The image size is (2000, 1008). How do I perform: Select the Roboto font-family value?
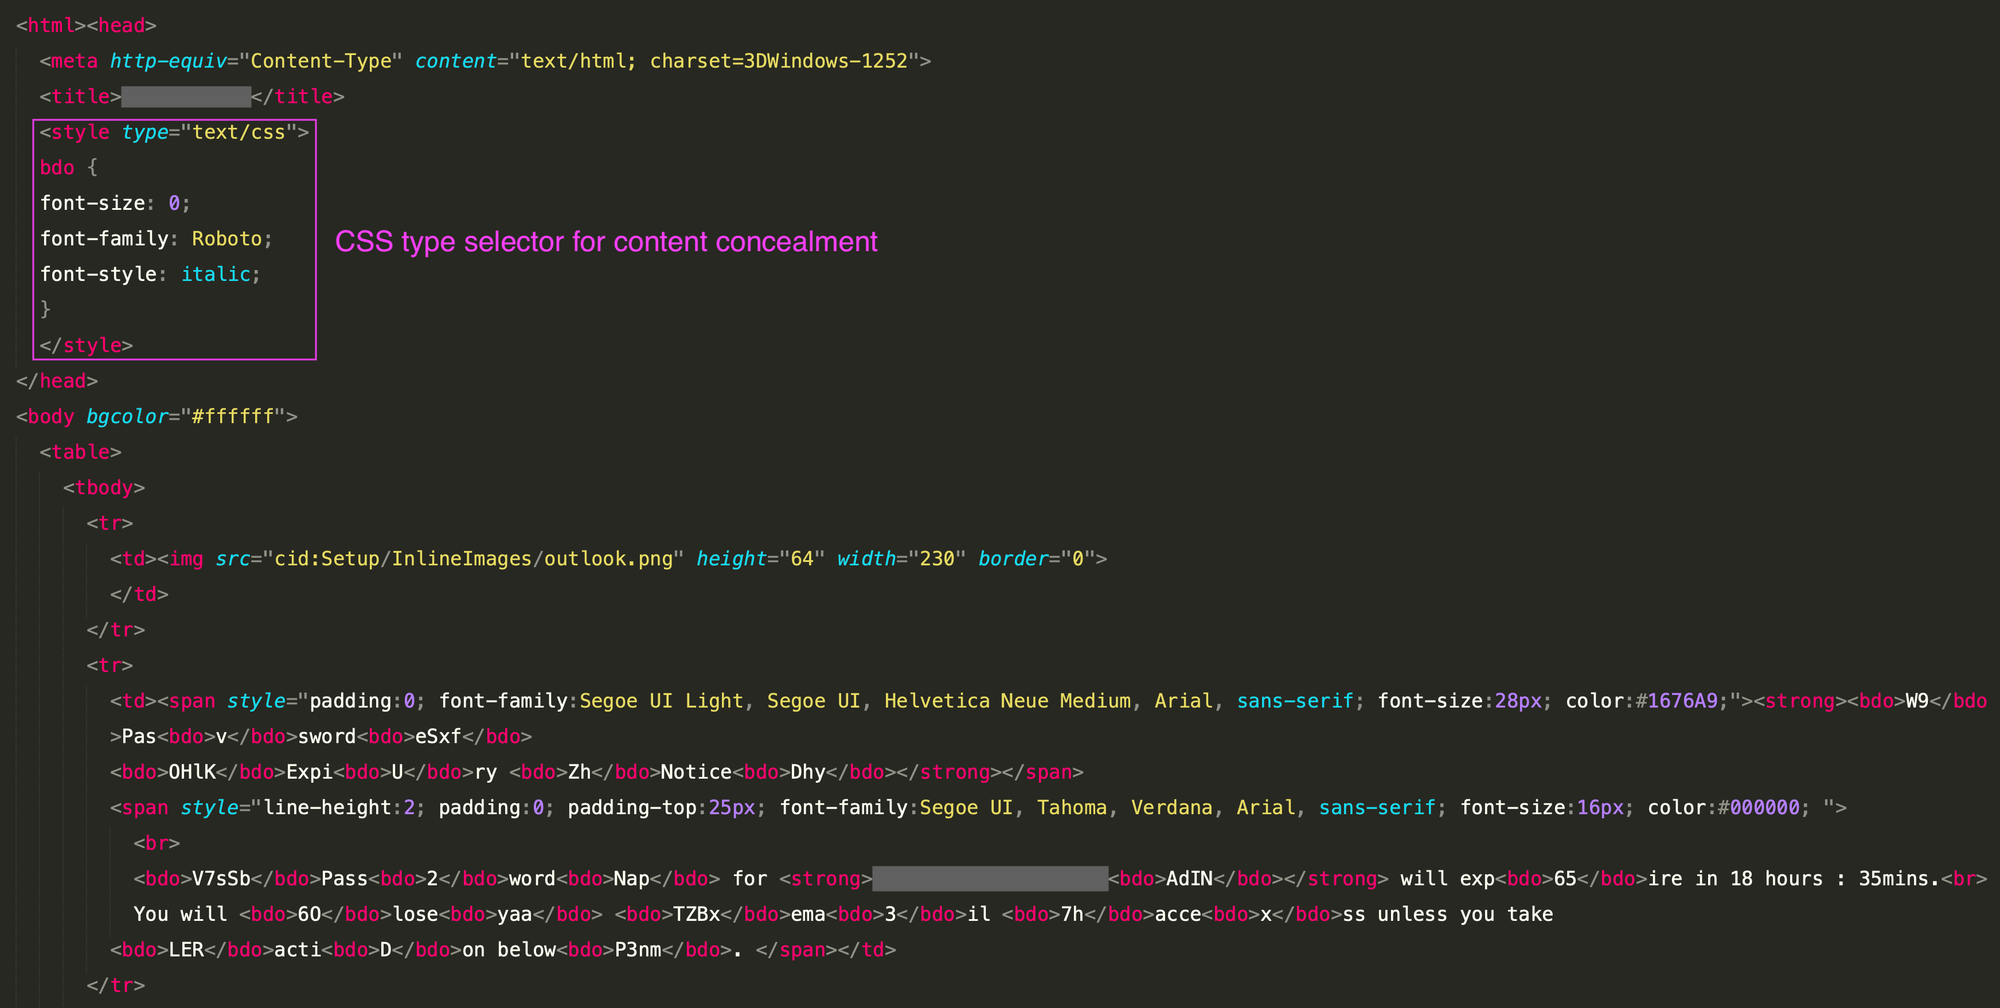click(x=230, y=238)
